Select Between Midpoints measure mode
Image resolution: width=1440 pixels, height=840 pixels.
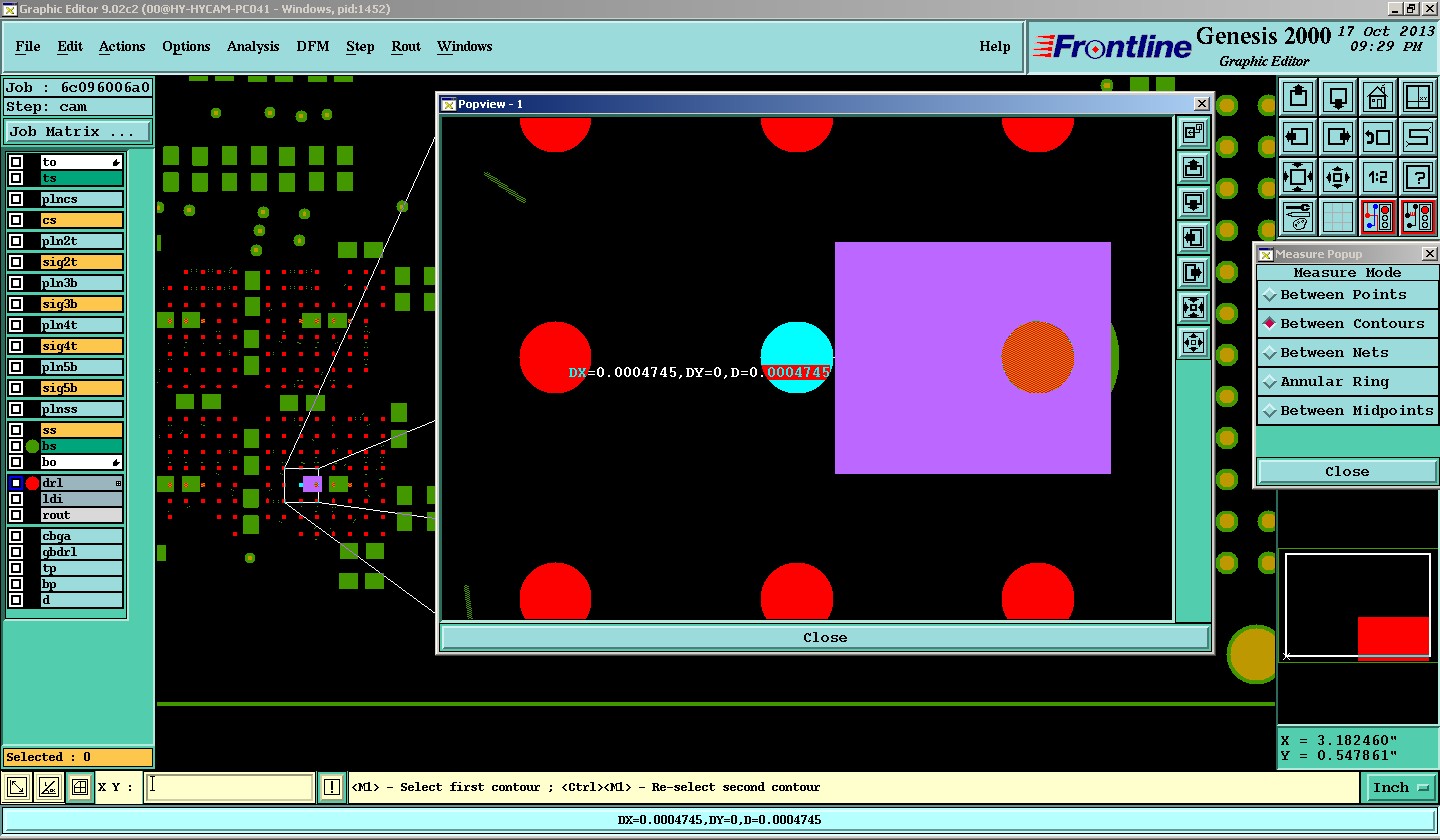[x=1347, y=411]
